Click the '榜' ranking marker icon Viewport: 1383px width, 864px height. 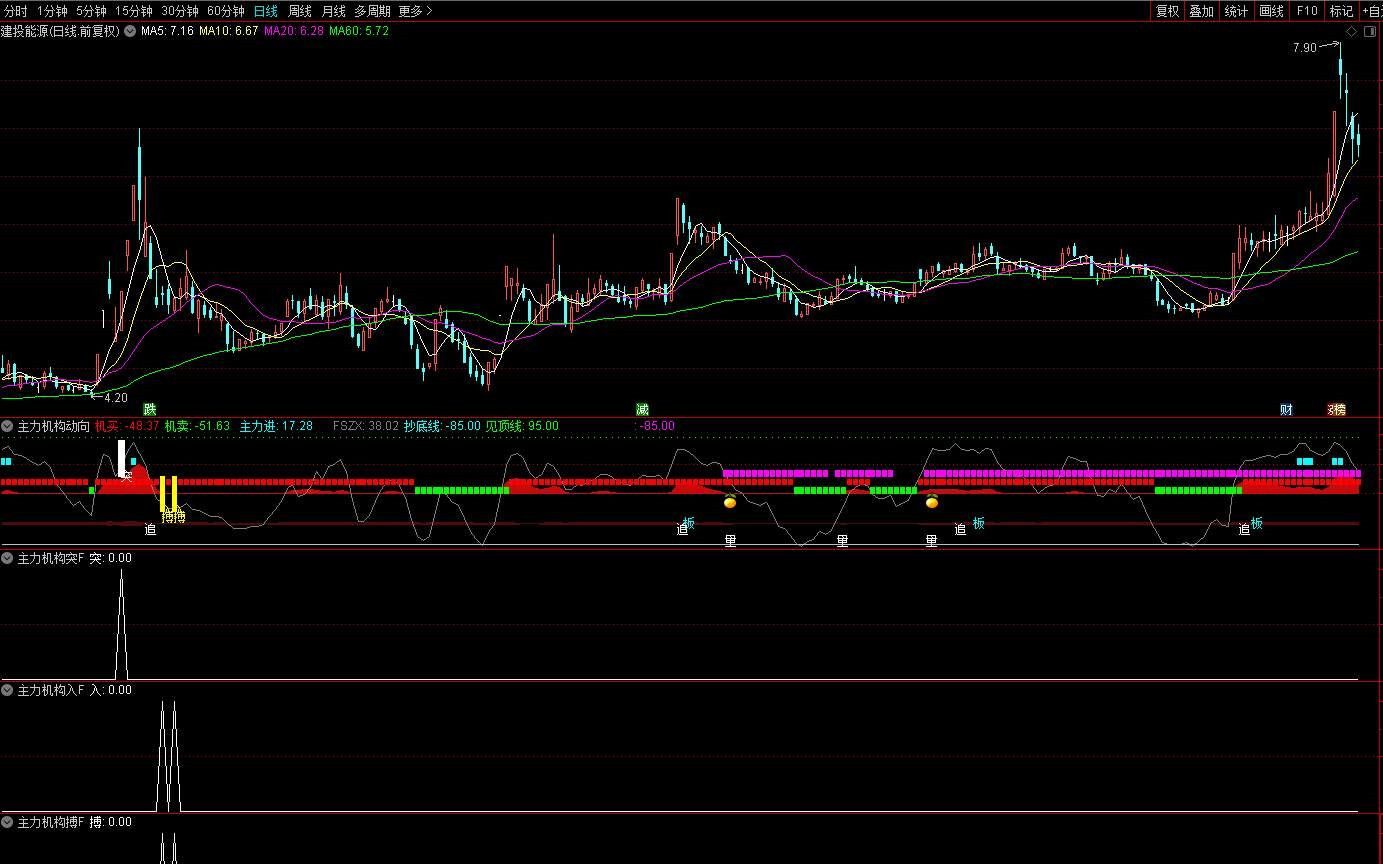pyautogui.click(x=1336, y=409)
